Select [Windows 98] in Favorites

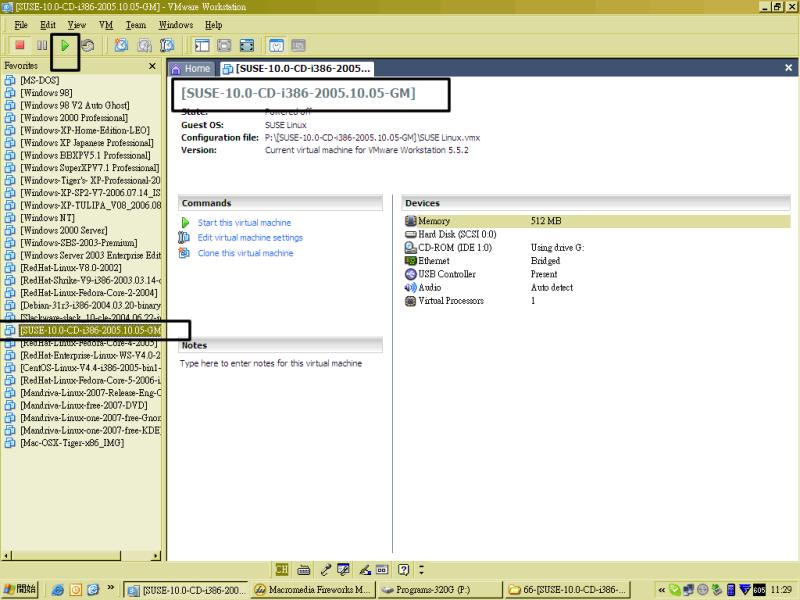(x=46, y=93)
